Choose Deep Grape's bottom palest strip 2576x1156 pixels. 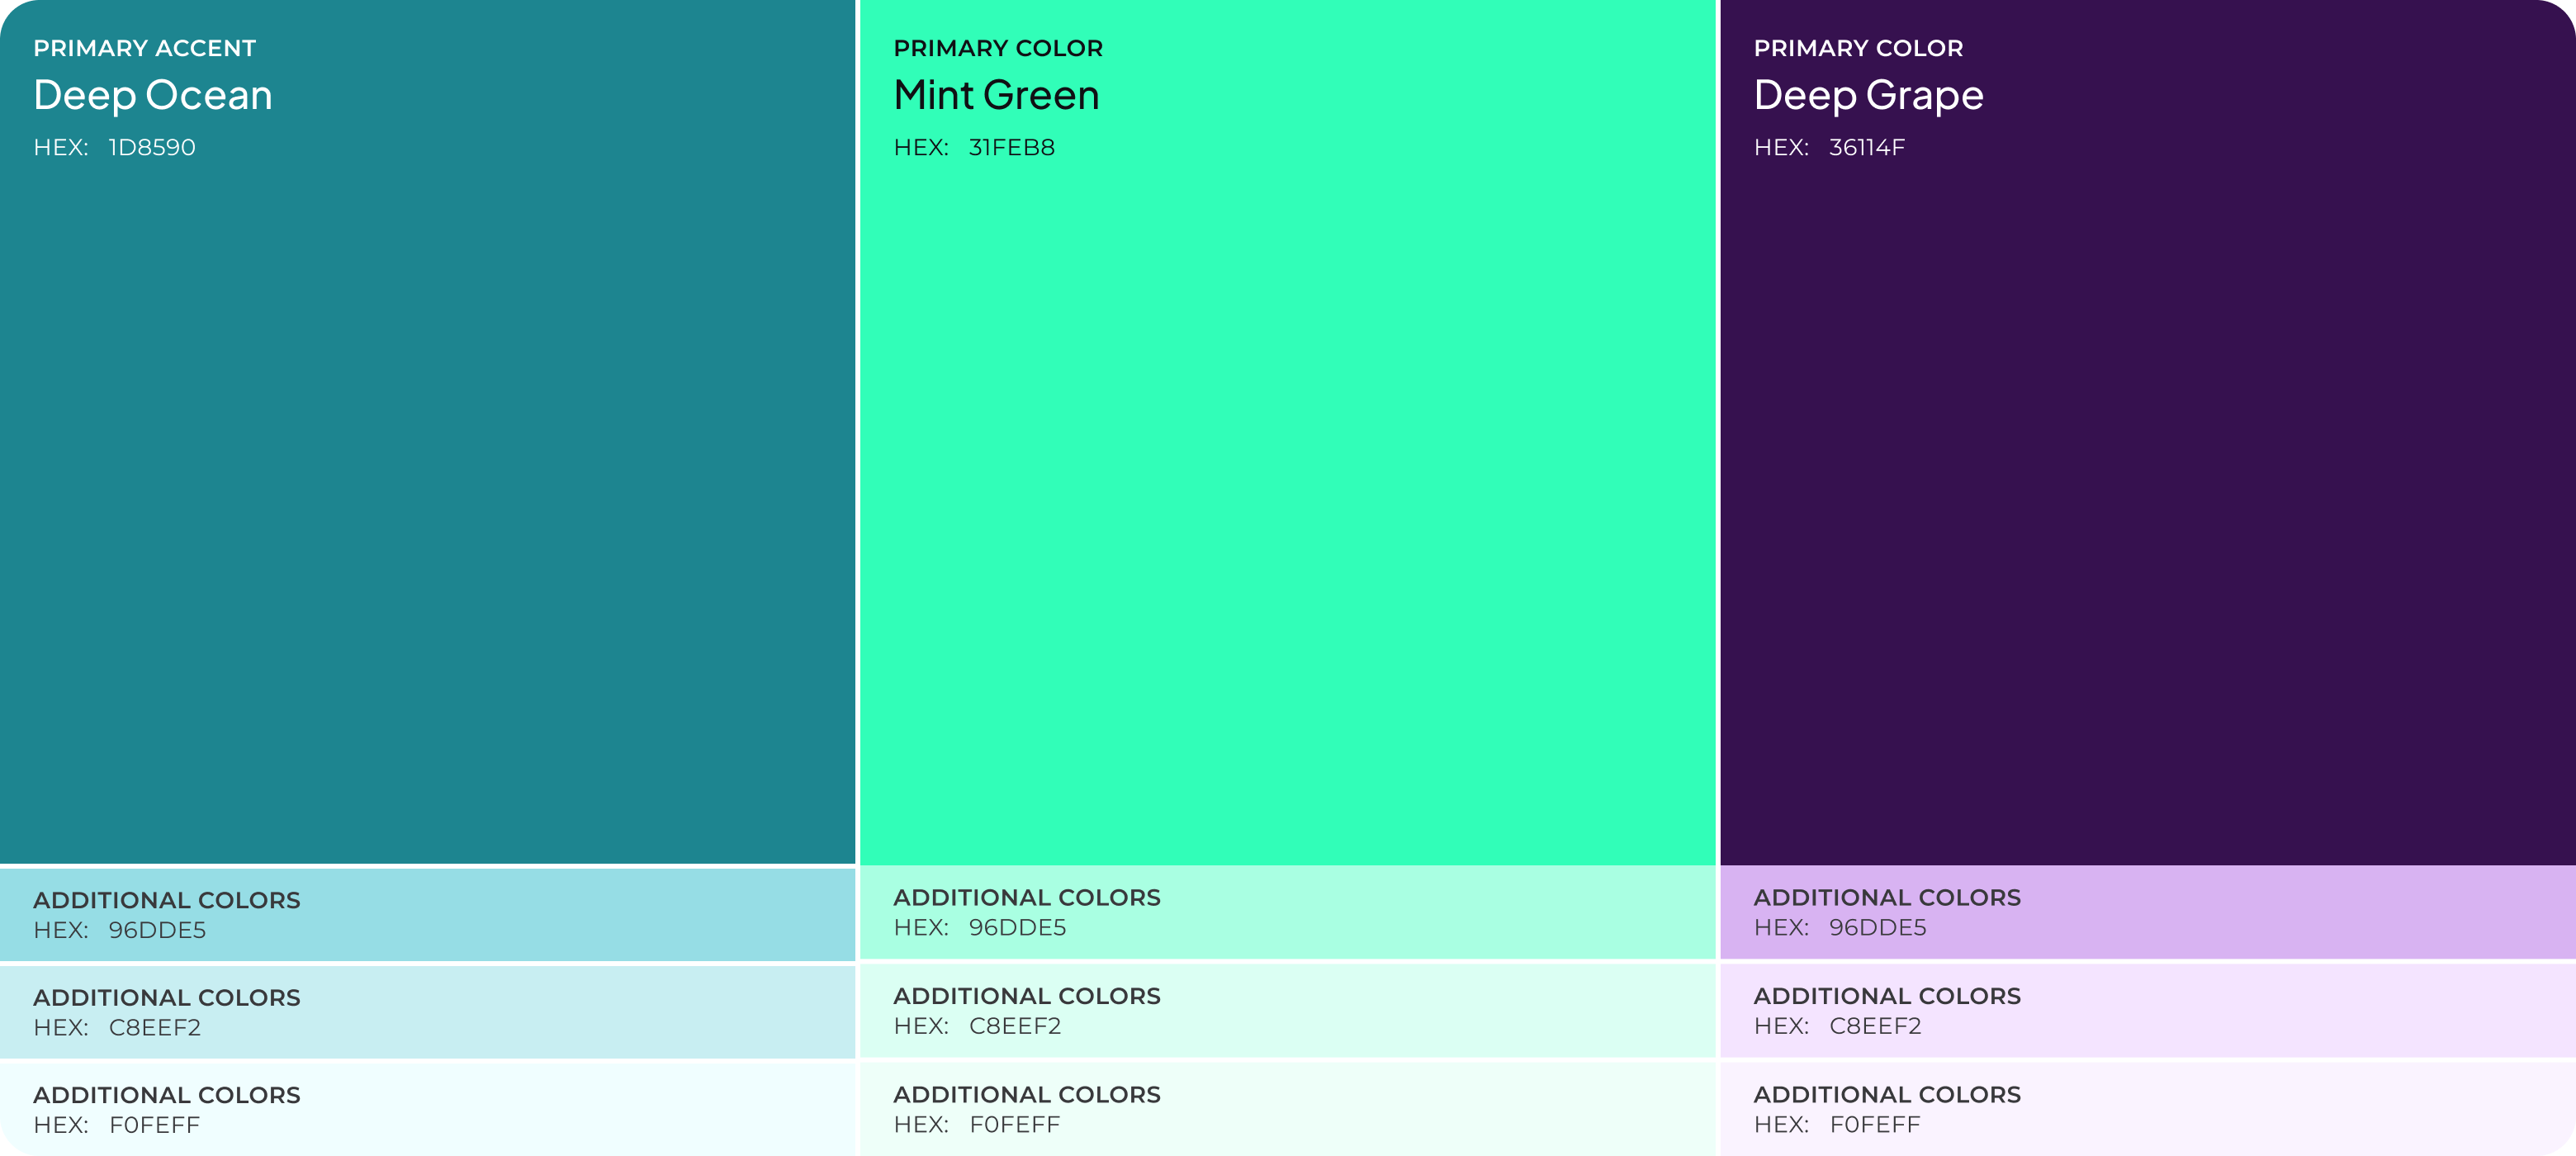[2147, 1109]
